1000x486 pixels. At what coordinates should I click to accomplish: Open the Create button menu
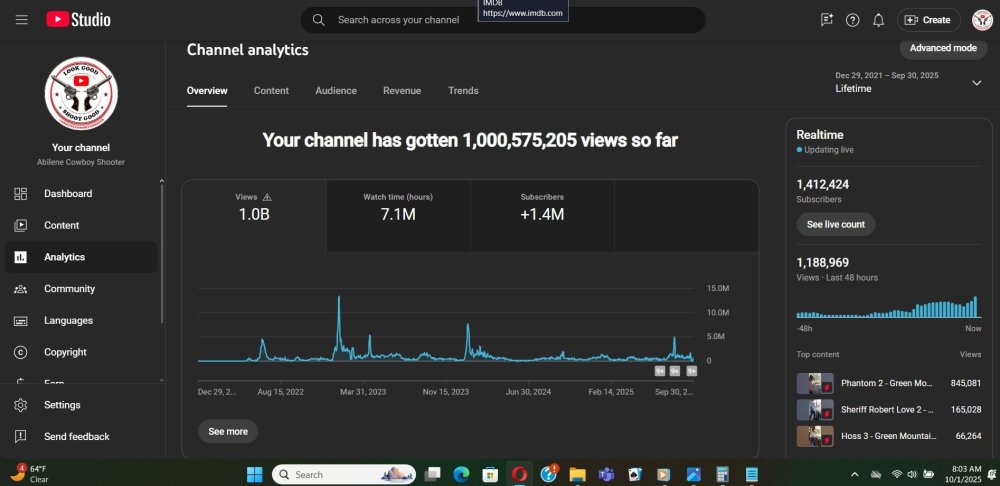[x=927, y=20]
